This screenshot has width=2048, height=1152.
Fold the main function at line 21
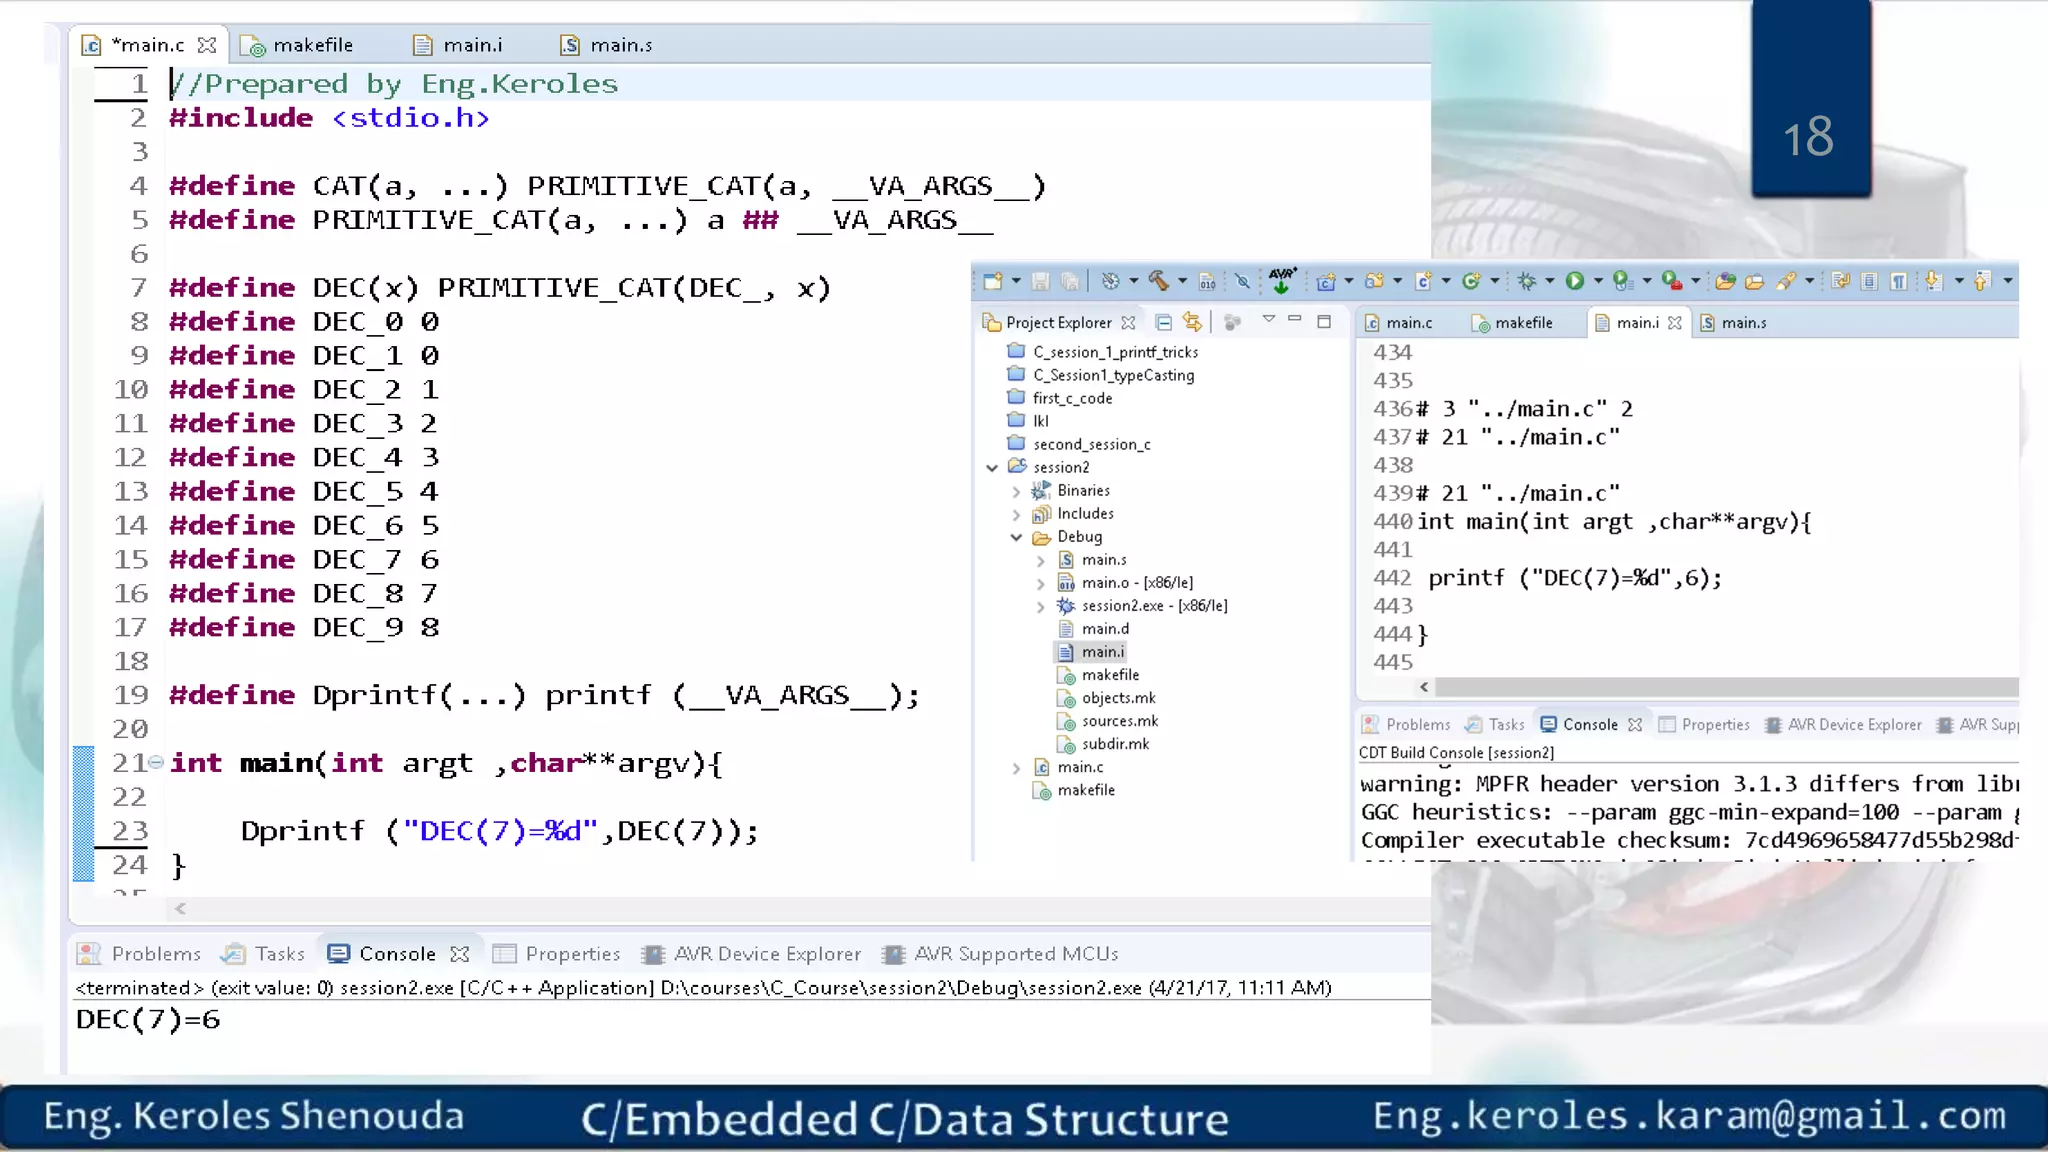[156, 763]
